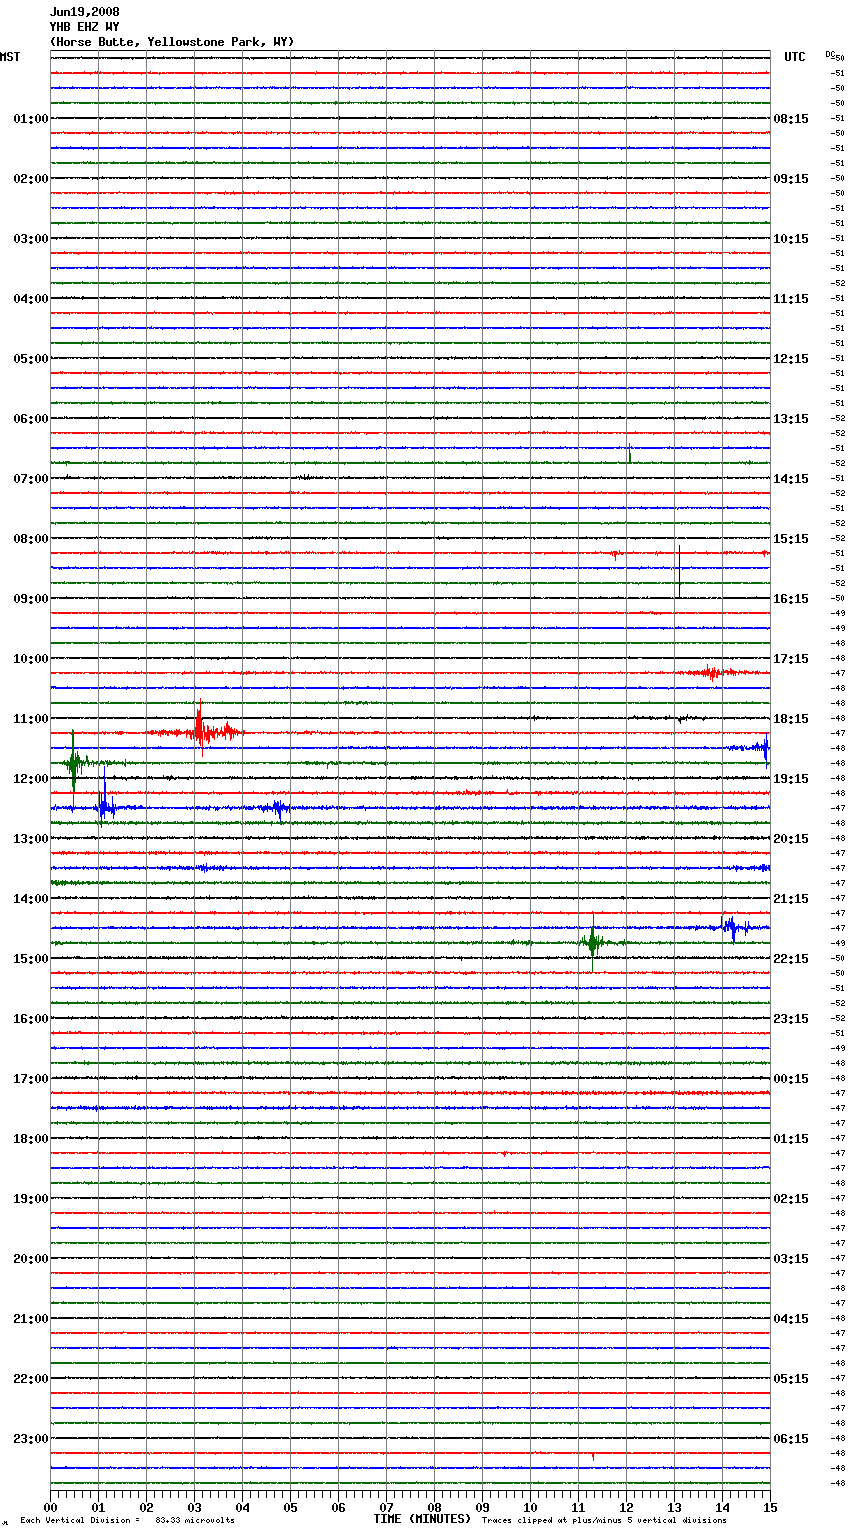Select the 08:00 MST hour label
This screenshot has width=850, height=1534.
click(x=31, y=539)
